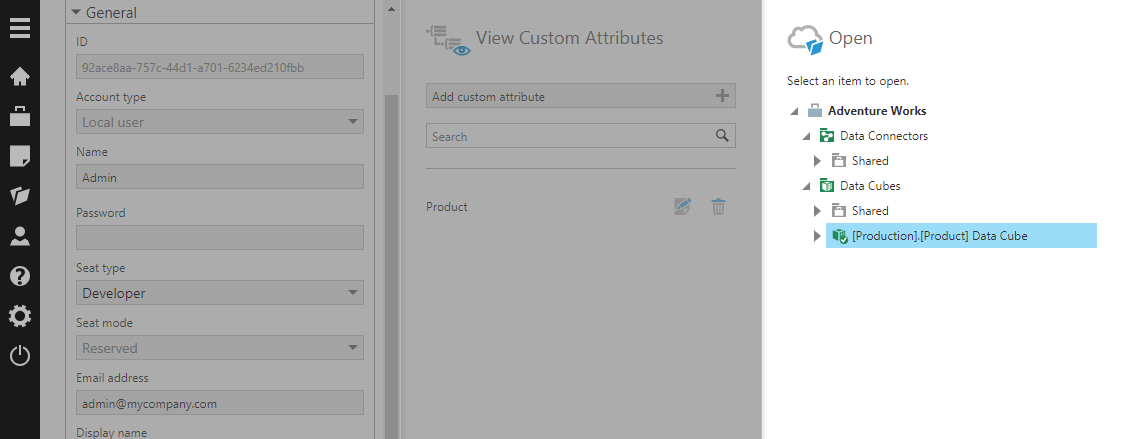This screenshot has width=1121, height=439.
Task: Click in the Email address field
Action: pyautogui.click(x=219, y=403)
